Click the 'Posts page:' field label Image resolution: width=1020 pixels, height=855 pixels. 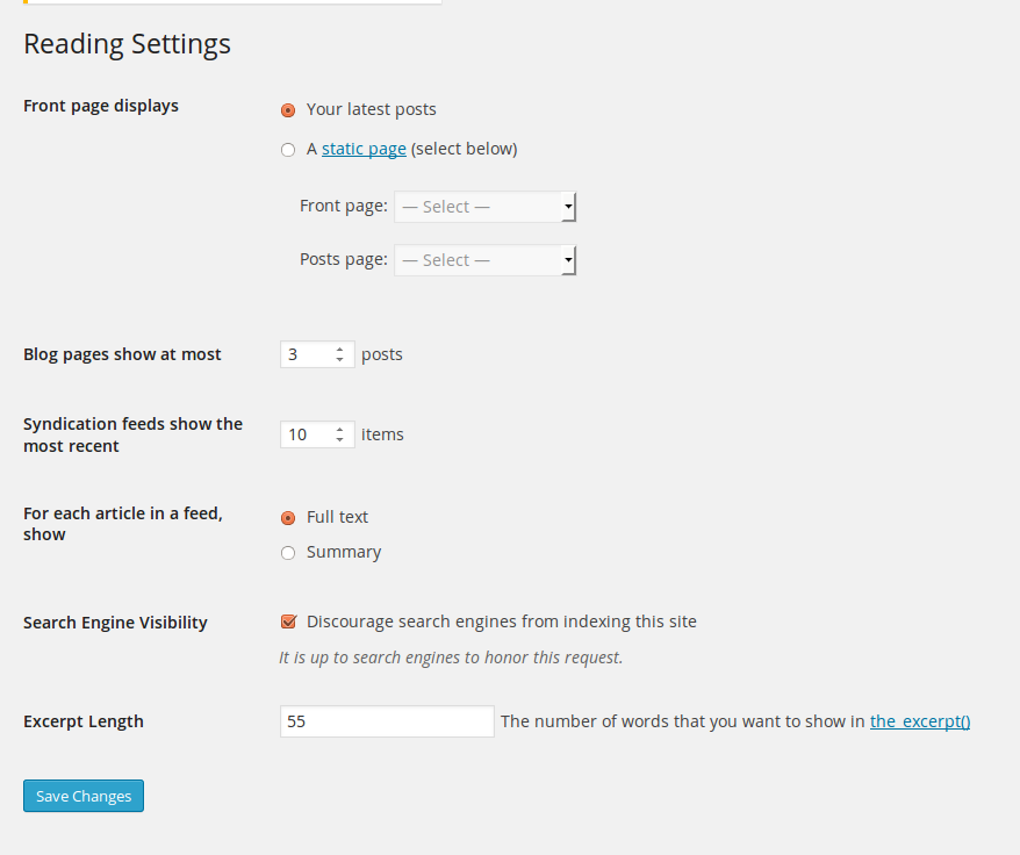coord(343,259)
